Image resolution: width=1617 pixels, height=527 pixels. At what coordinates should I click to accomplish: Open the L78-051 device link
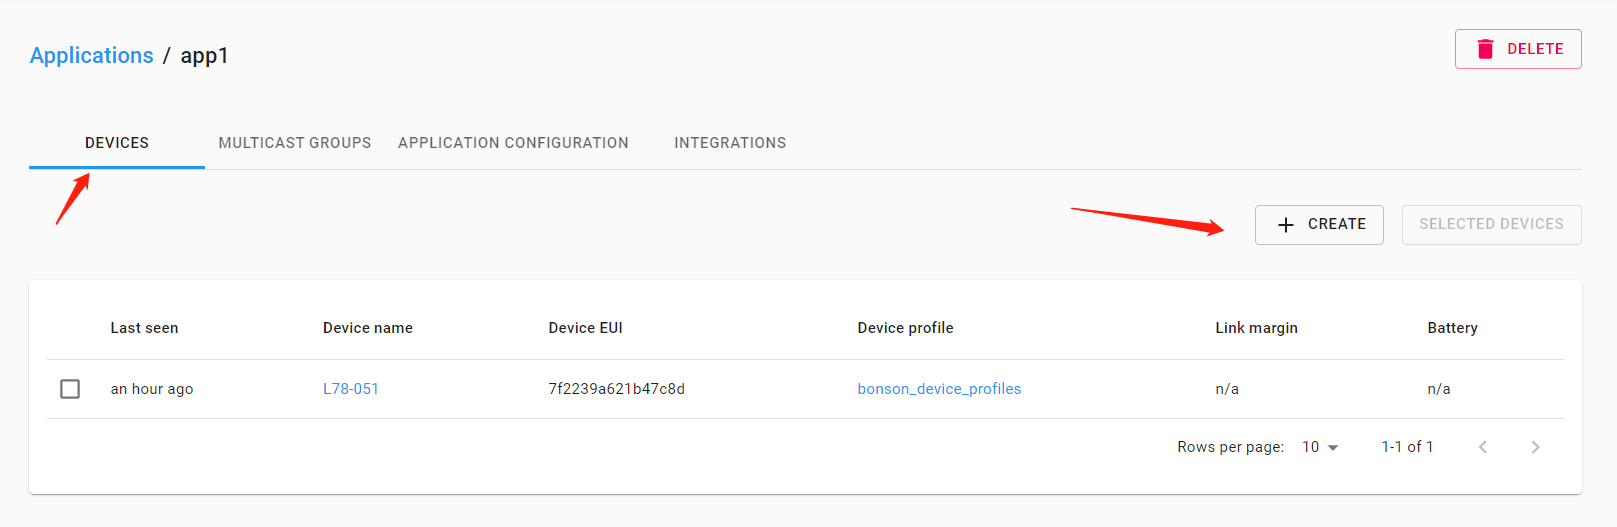[x=351, y=389]
